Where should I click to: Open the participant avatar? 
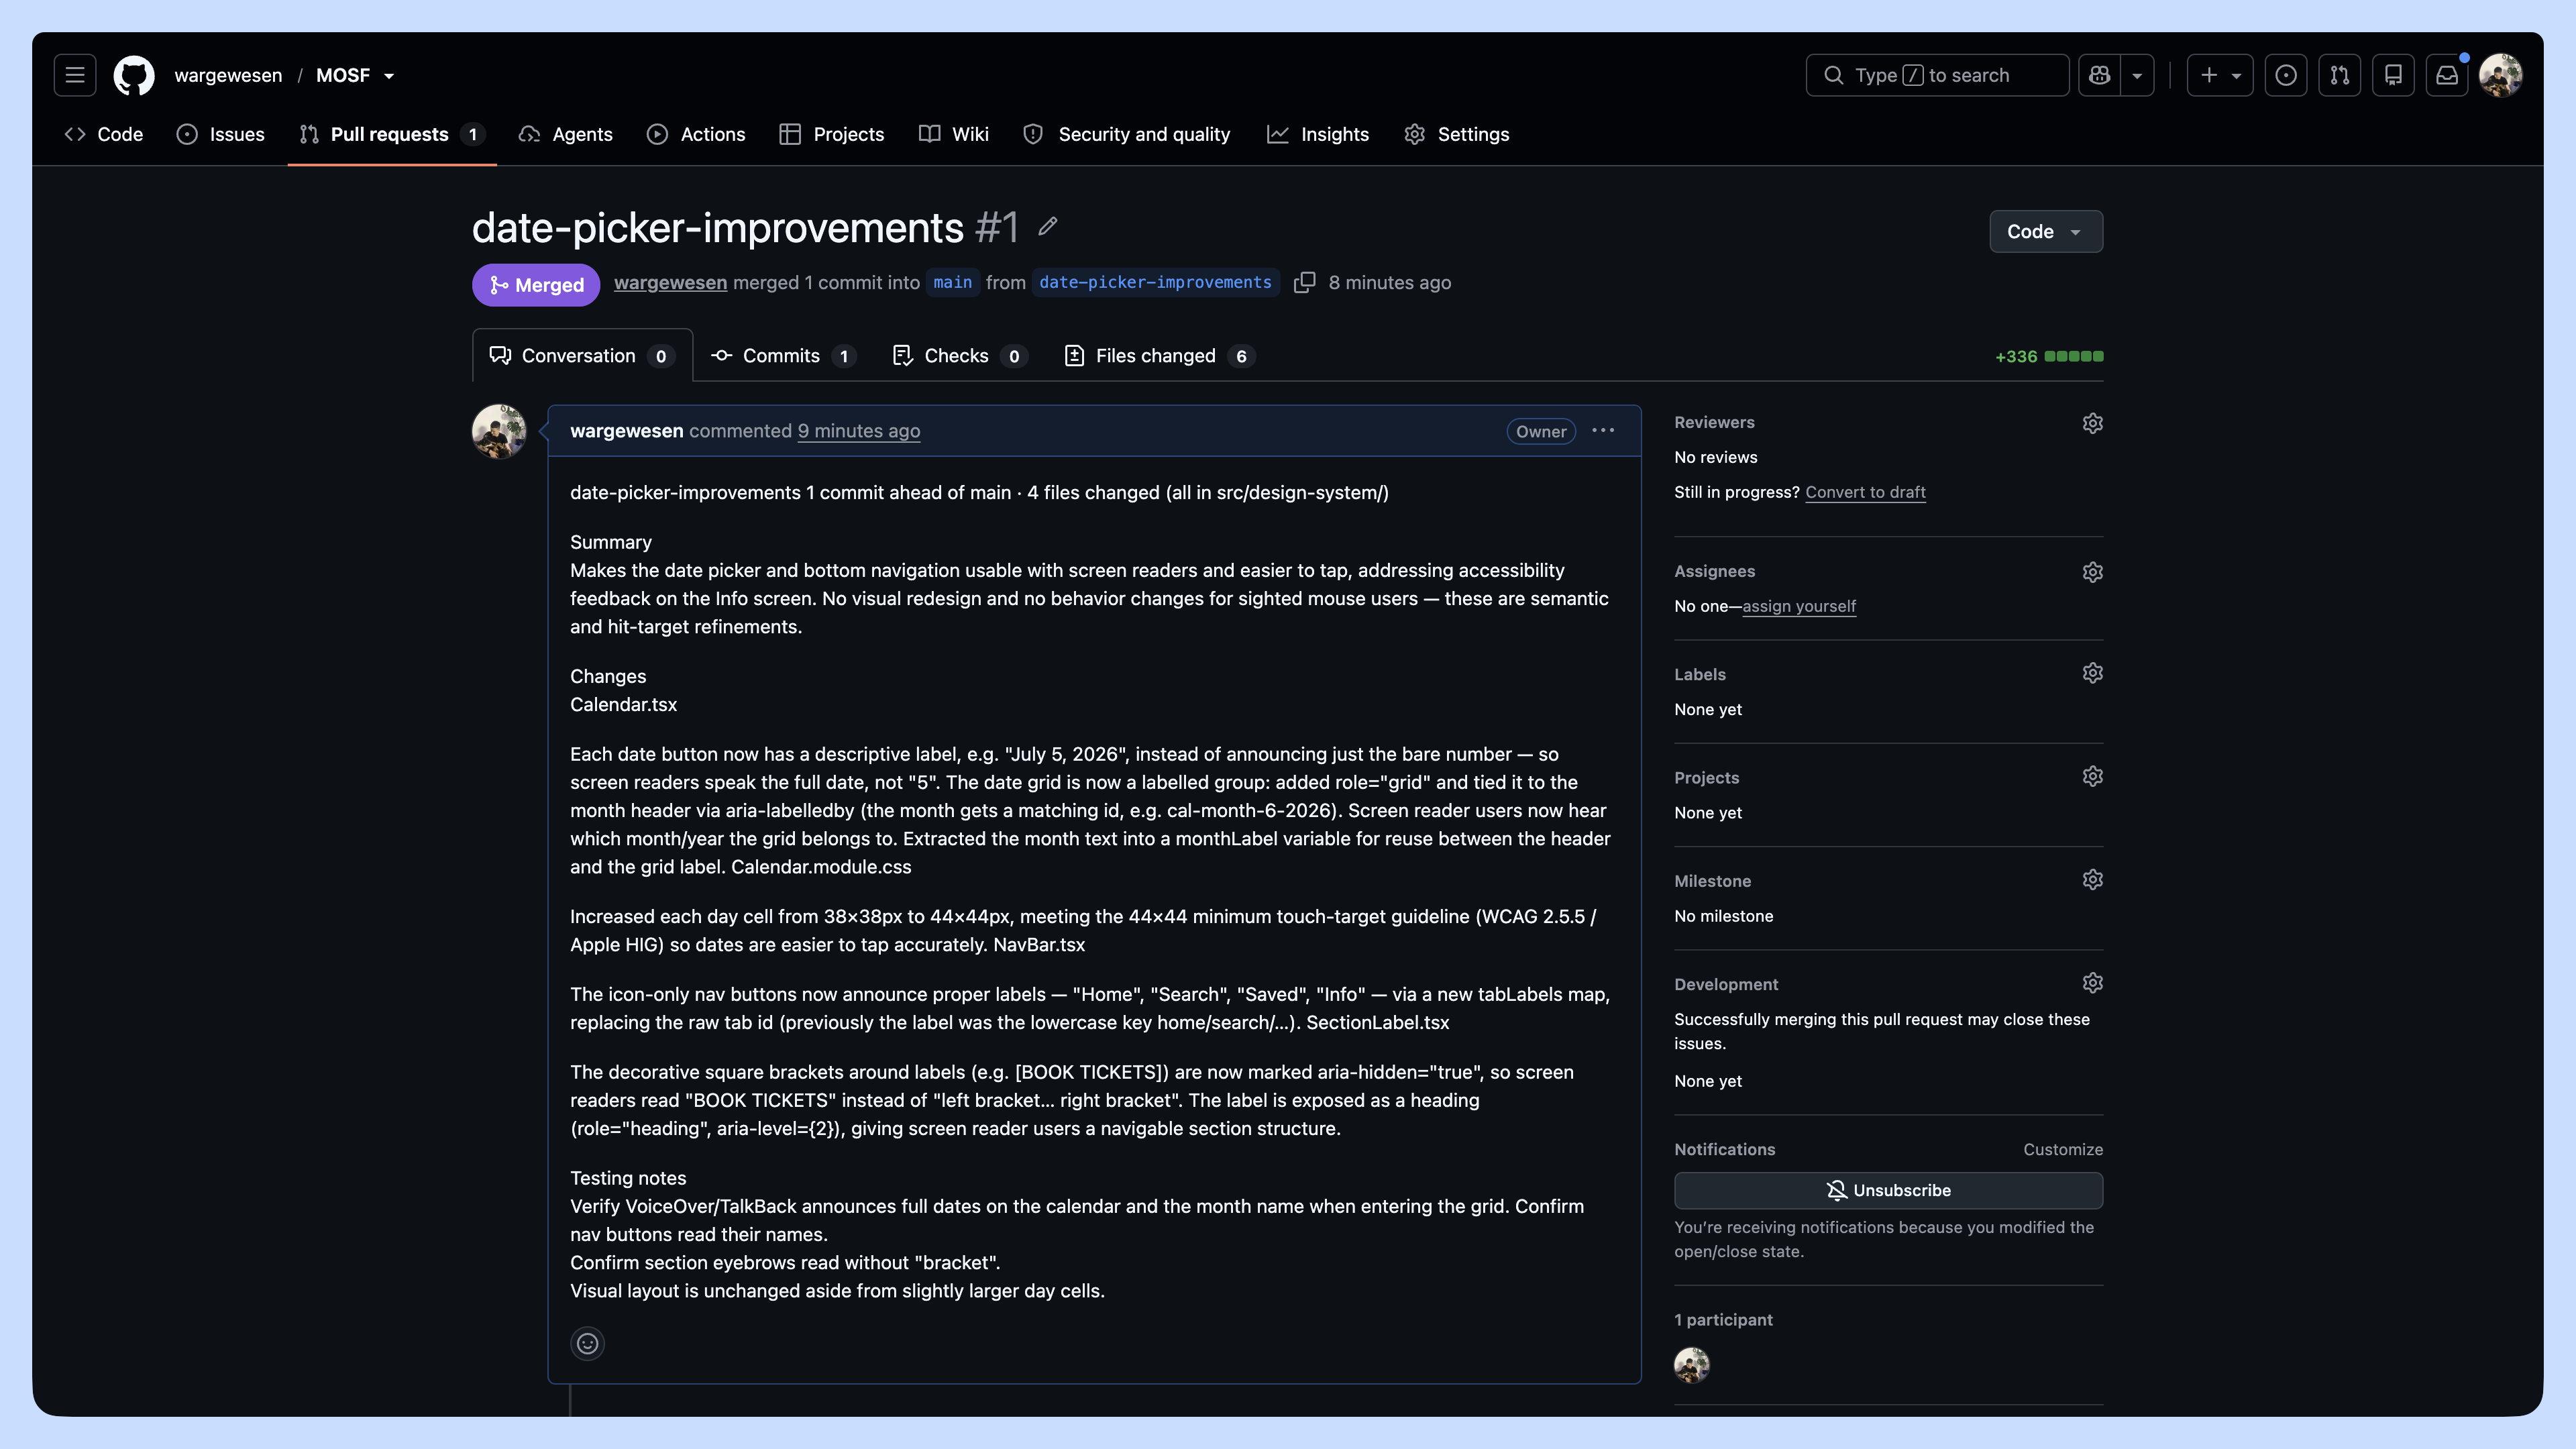1692,1365
